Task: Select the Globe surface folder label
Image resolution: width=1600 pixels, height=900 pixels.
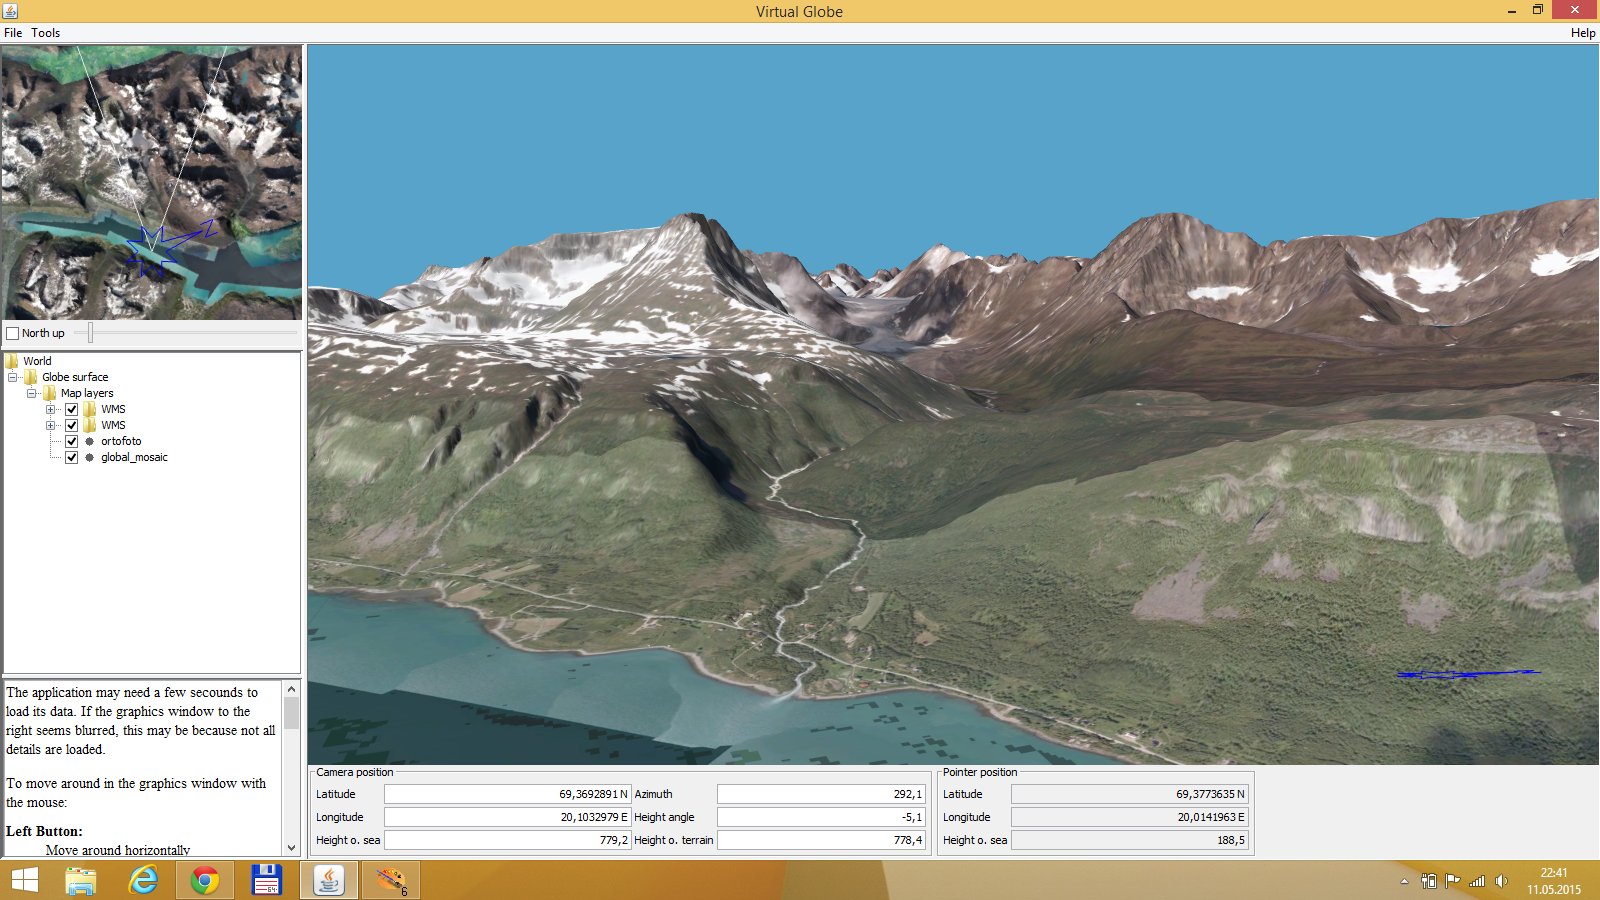Action: point(75,377)
